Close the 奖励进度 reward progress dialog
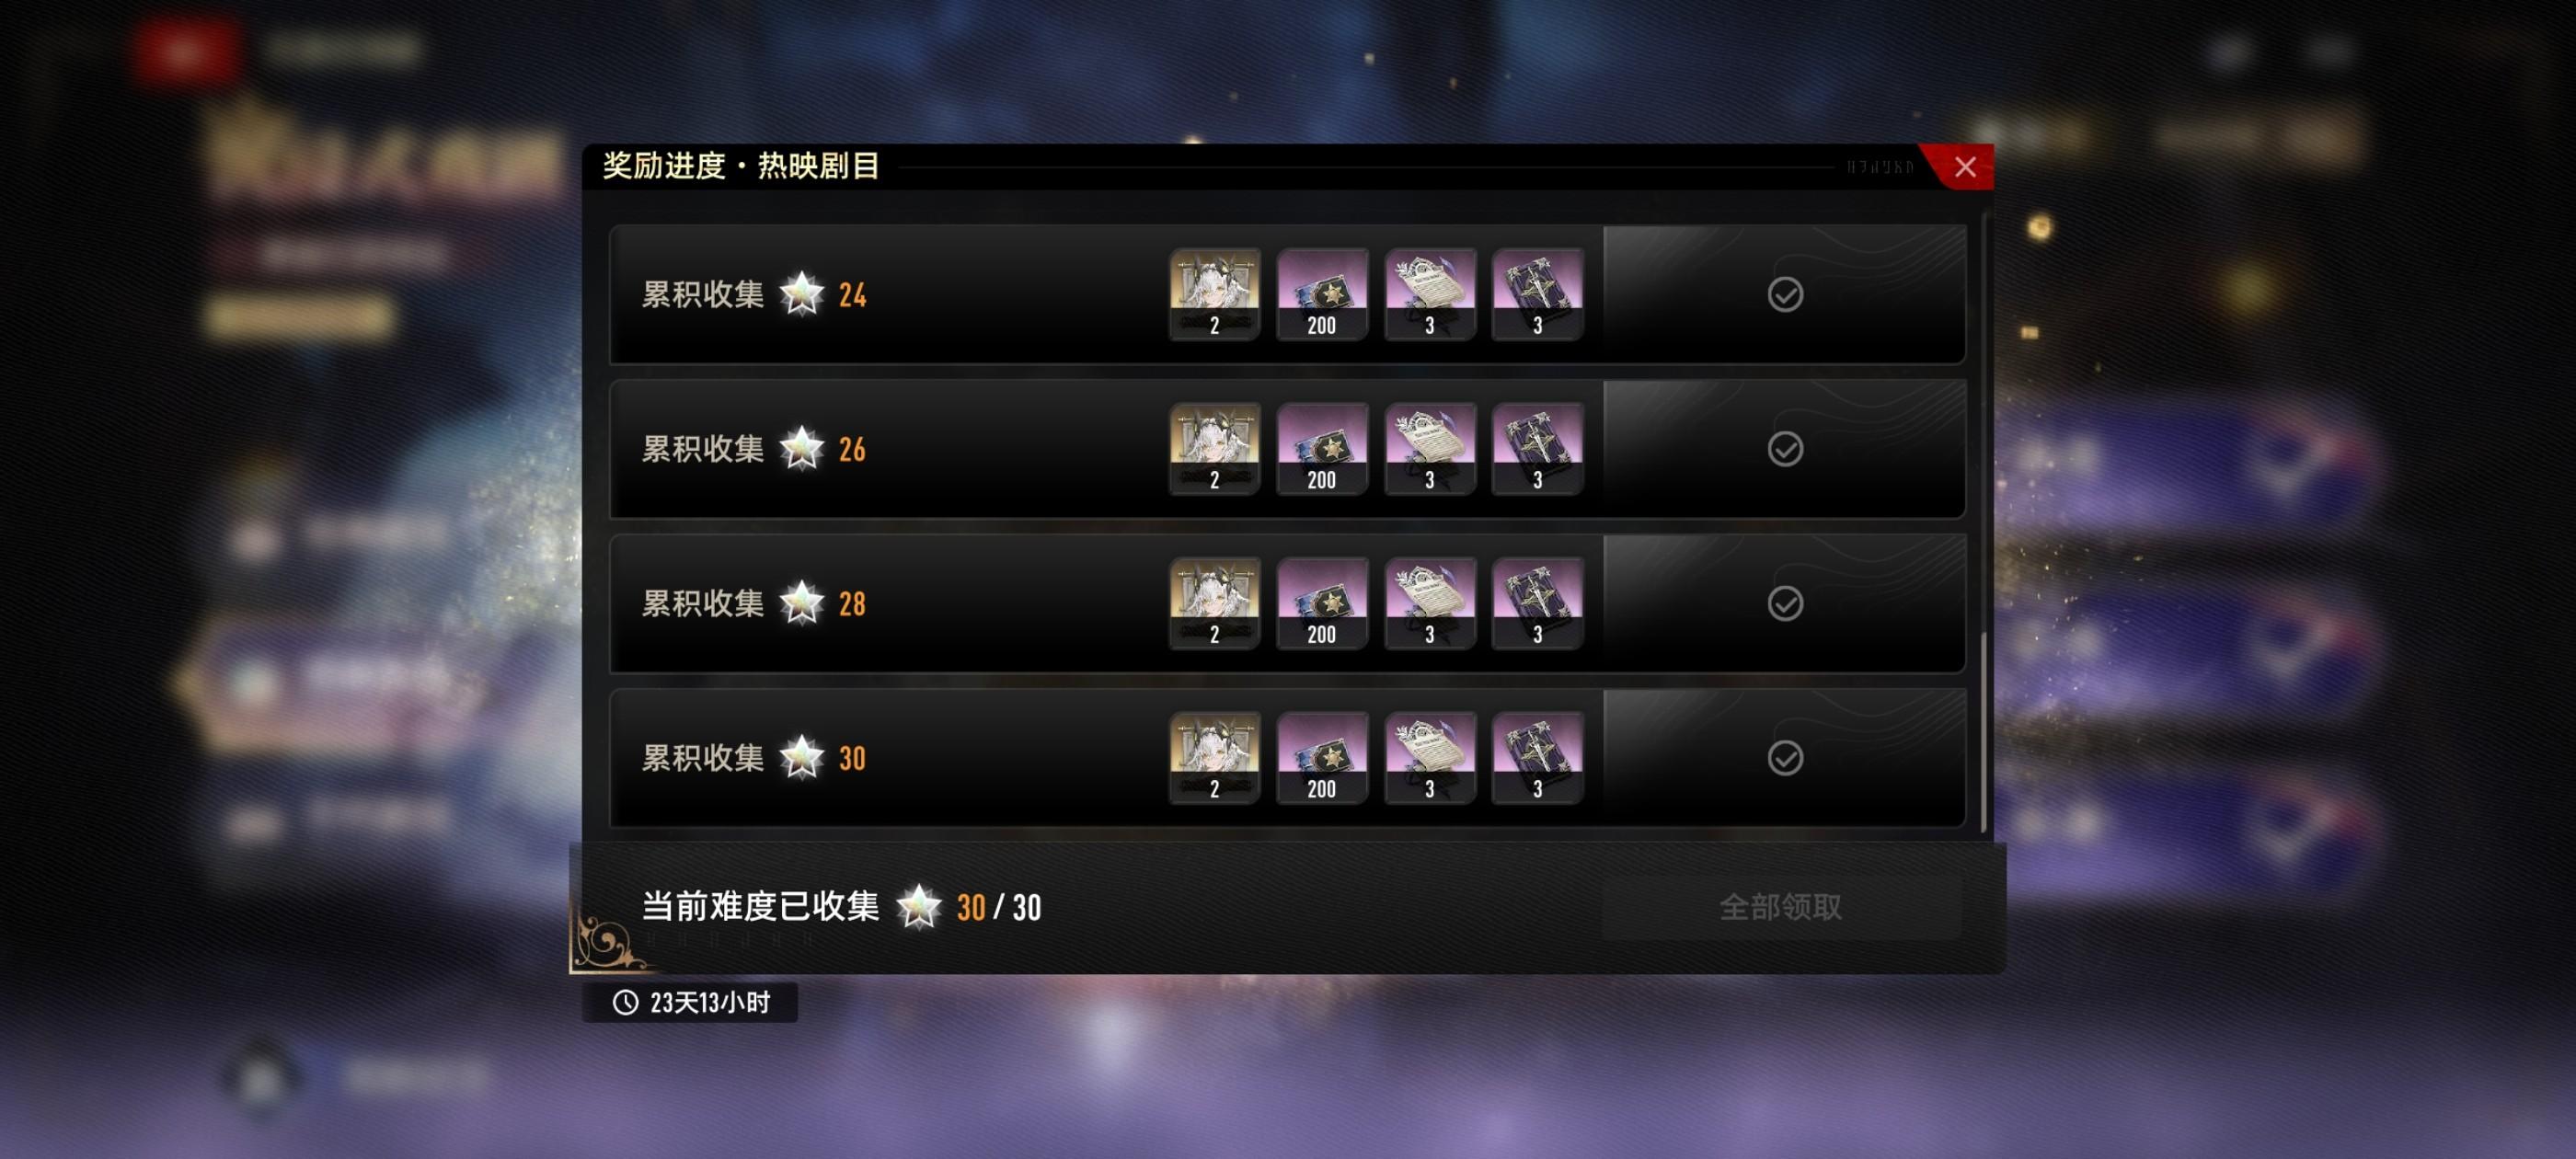The width and height of the screenshot is (2576, 1159). pyautogui.click(x=1964, y=167)
